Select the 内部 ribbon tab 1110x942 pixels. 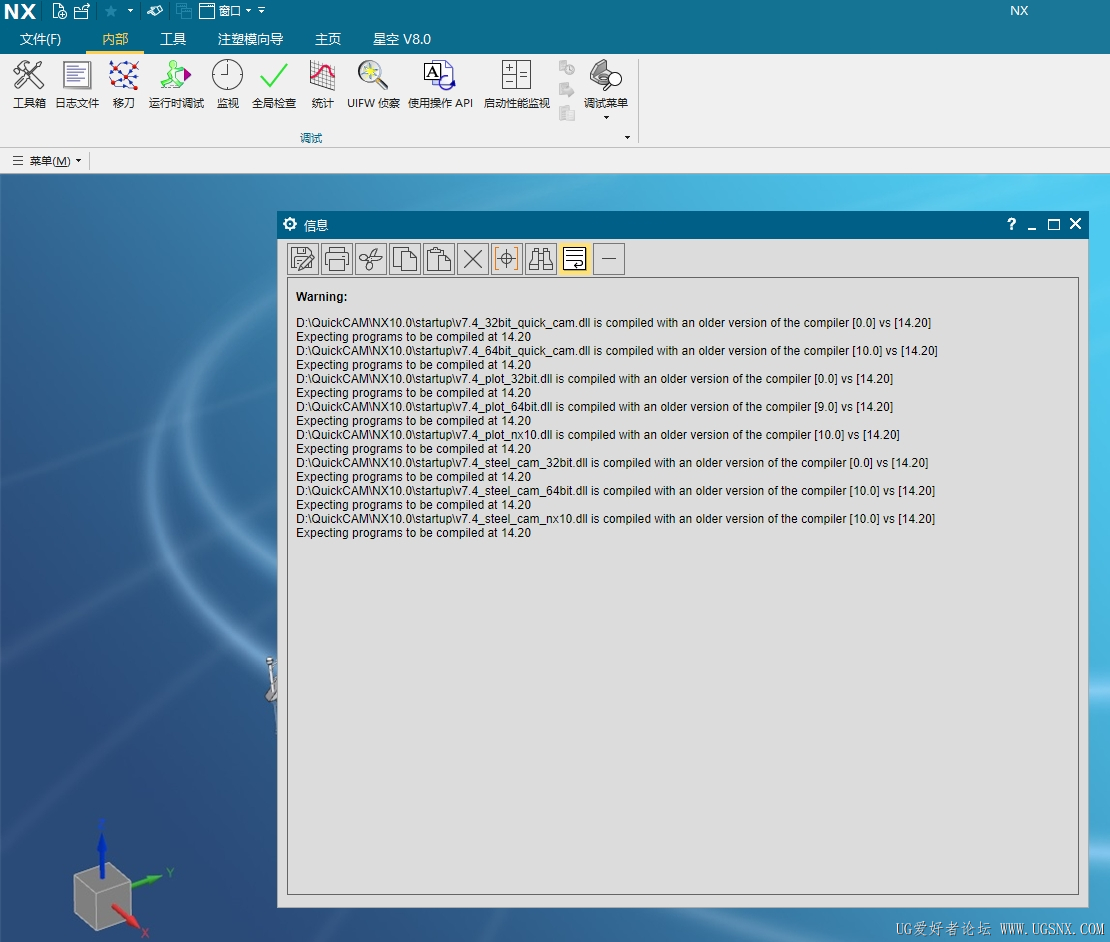click(115, 39)
